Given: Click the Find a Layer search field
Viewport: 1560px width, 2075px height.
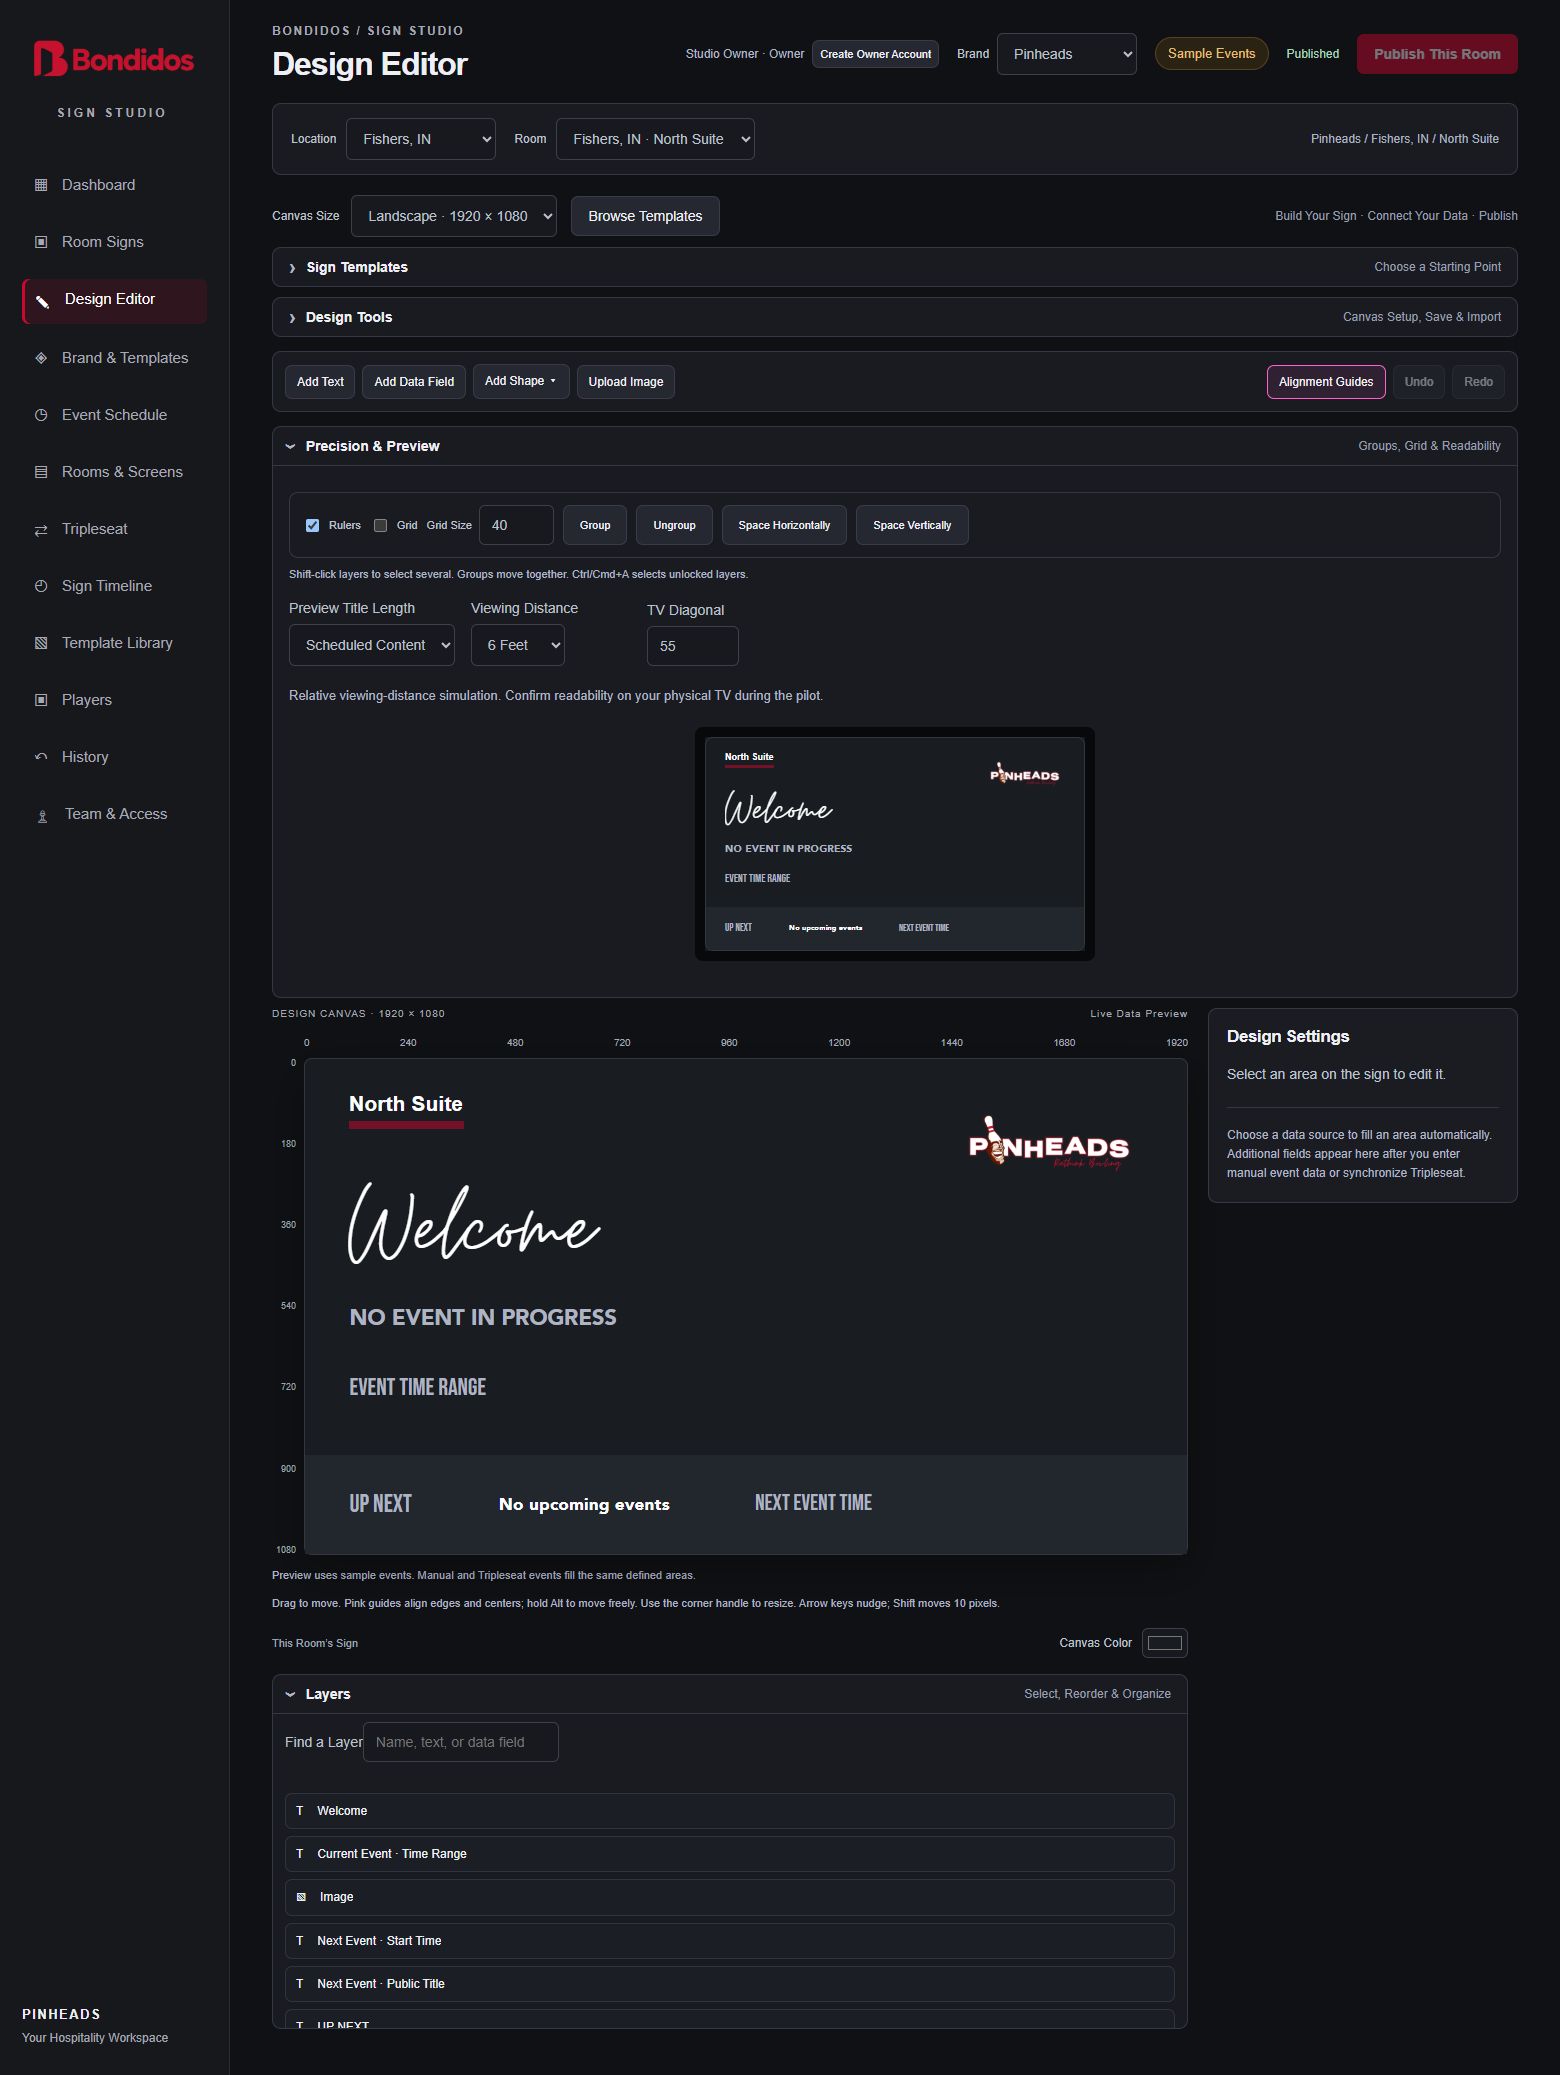Looking at the screenshot, I should (x=460, y=1742).
